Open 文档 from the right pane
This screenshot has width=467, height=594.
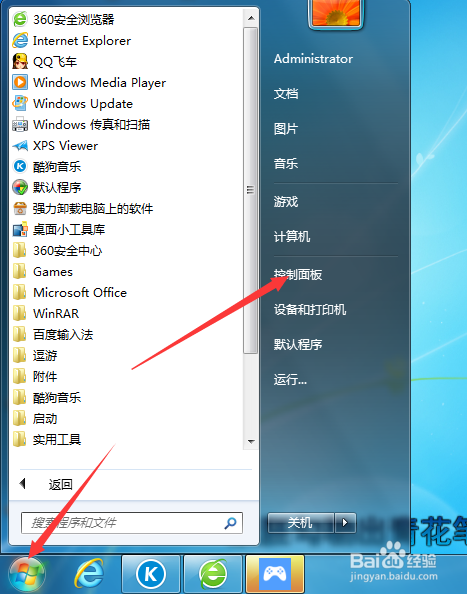pos(286,94)
